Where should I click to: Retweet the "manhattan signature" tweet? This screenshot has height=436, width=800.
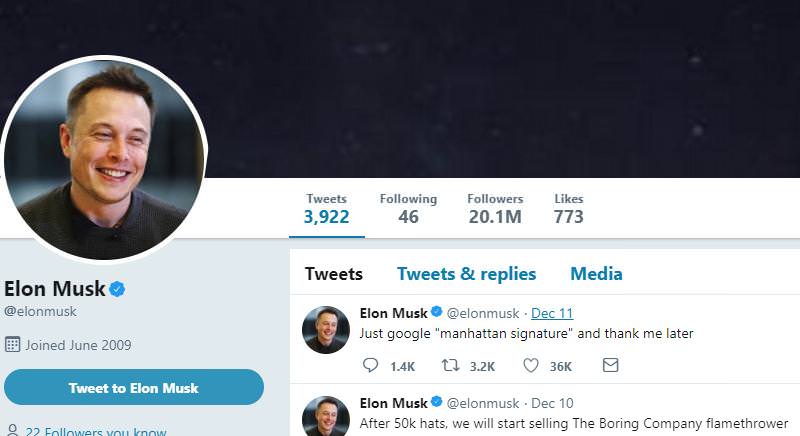[x=451, y=365]
